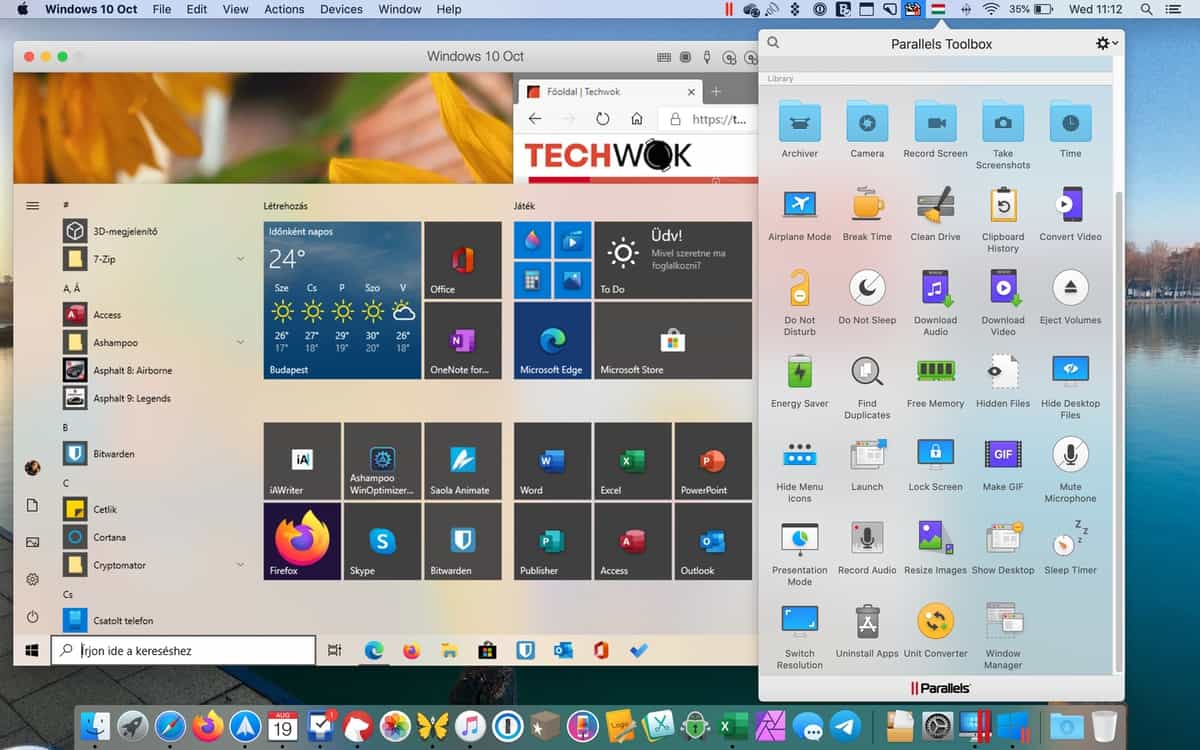The width and height of the screenshot is (1200, 750).
Task: Expand the Cryptomator folder in Start menu
Action: coord(240,565)
